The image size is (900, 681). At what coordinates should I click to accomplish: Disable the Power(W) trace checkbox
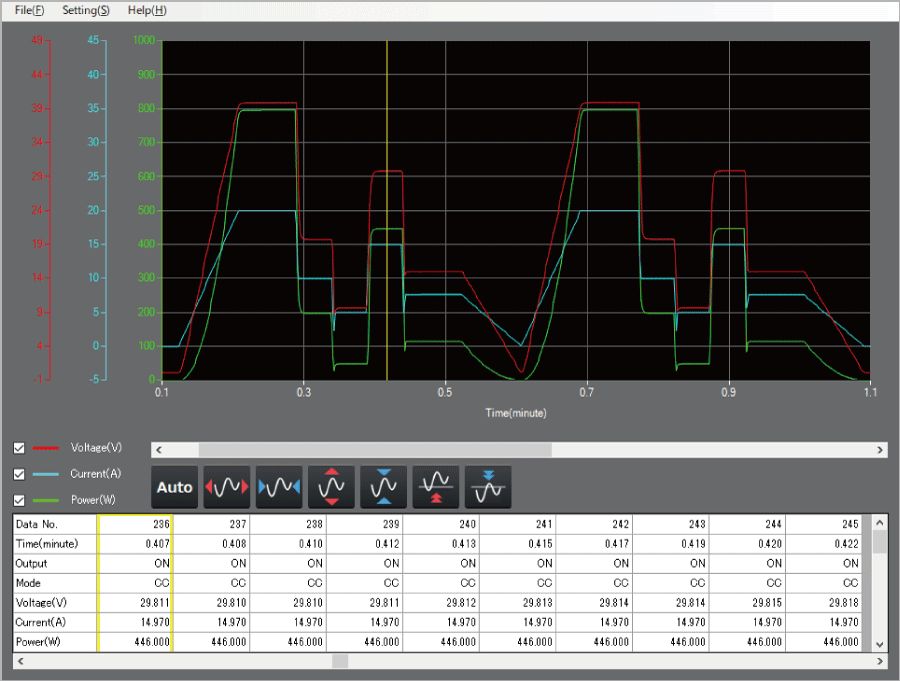click(19, 499)
